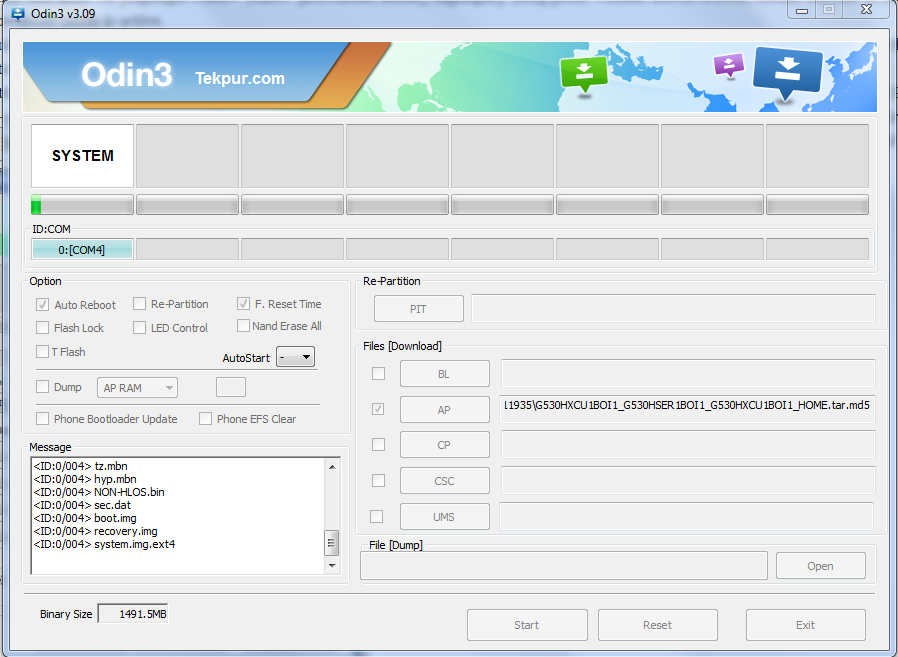Screen dimensions: 898x657
Task: Click the BL file button
Action: click(444, 374)
